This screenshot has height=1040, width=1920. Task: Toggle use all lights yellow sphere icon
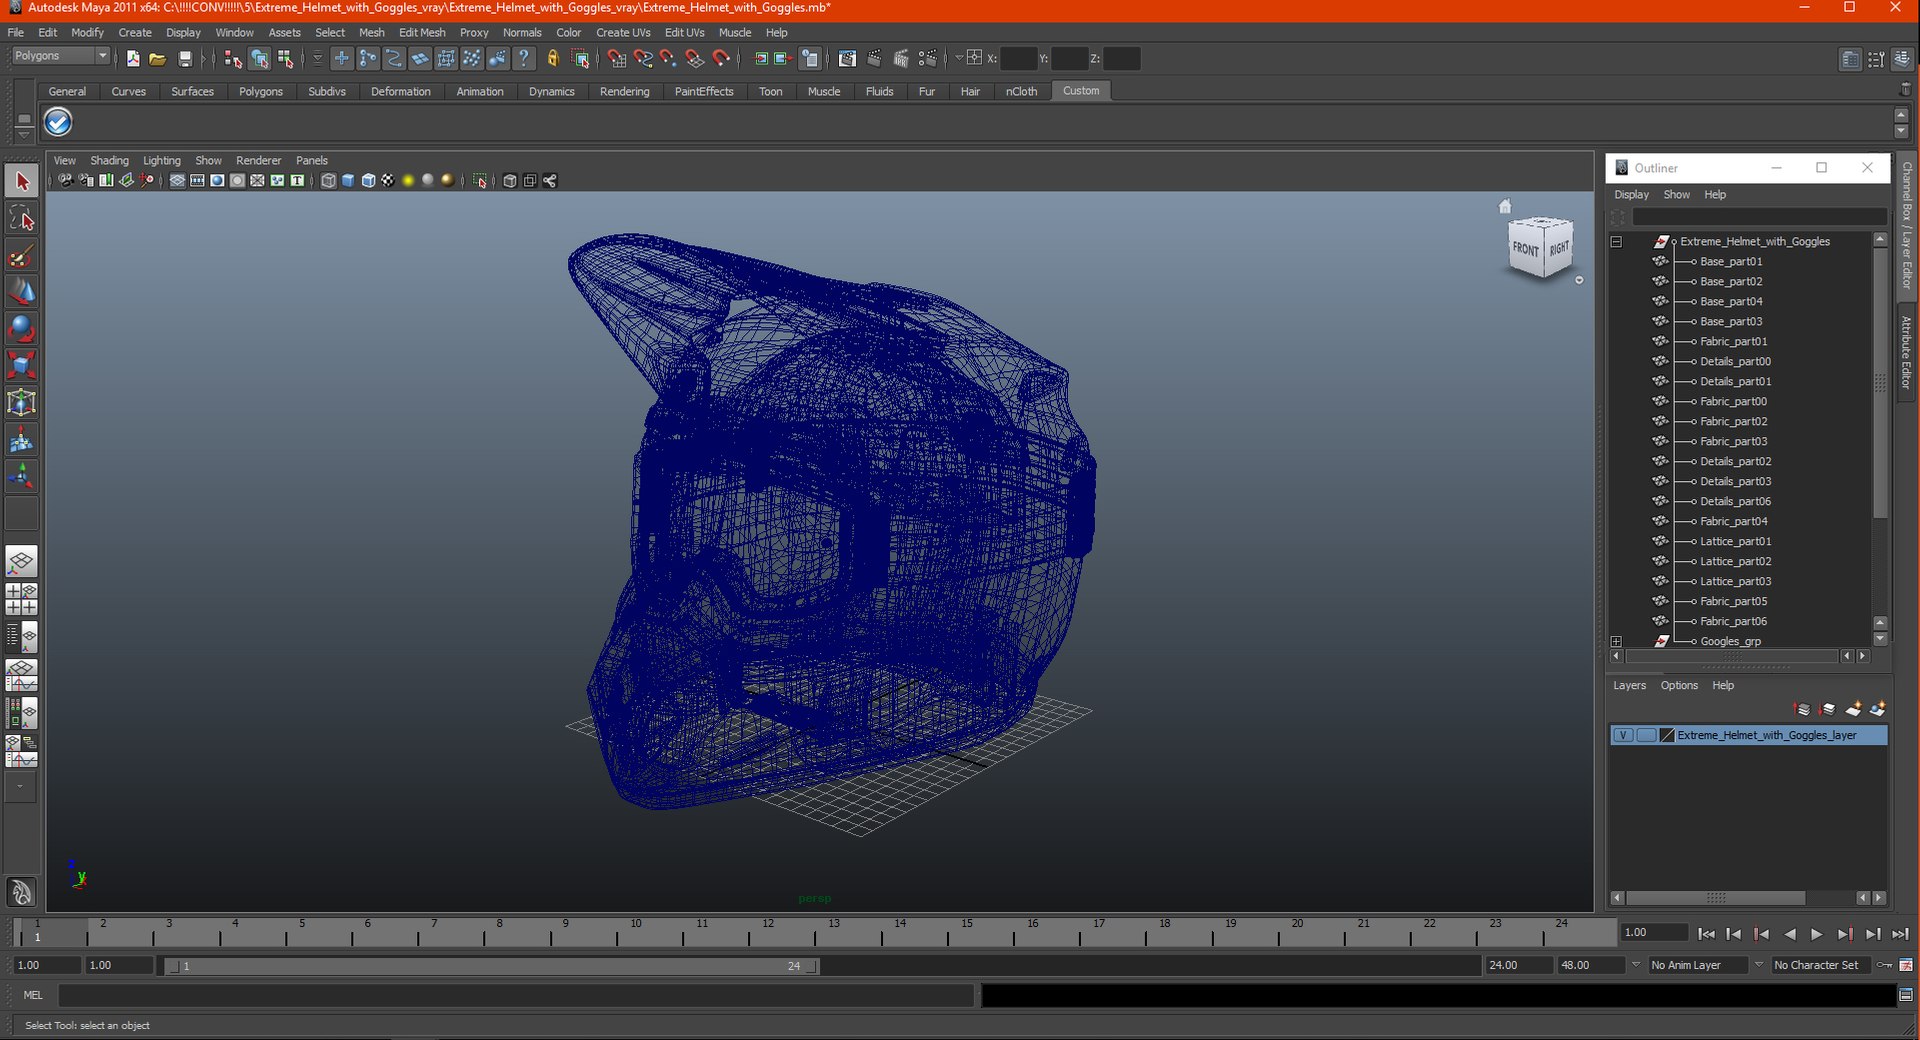[x=408, y=181]
